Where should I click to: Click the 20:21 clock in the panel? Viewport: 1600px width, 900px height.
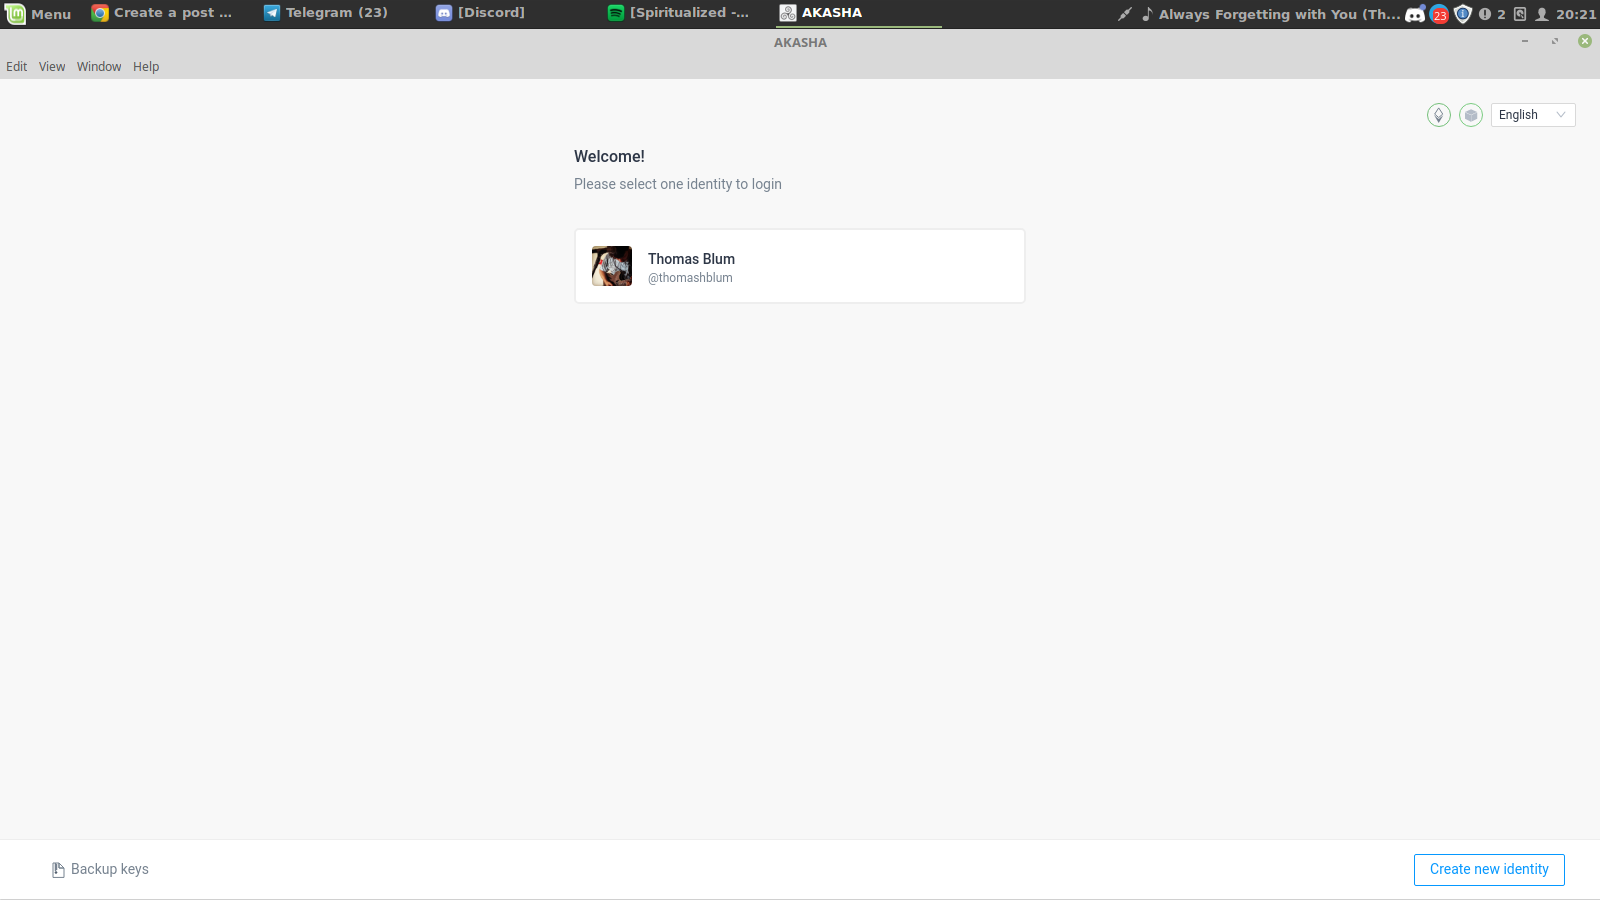[1576, 14]
